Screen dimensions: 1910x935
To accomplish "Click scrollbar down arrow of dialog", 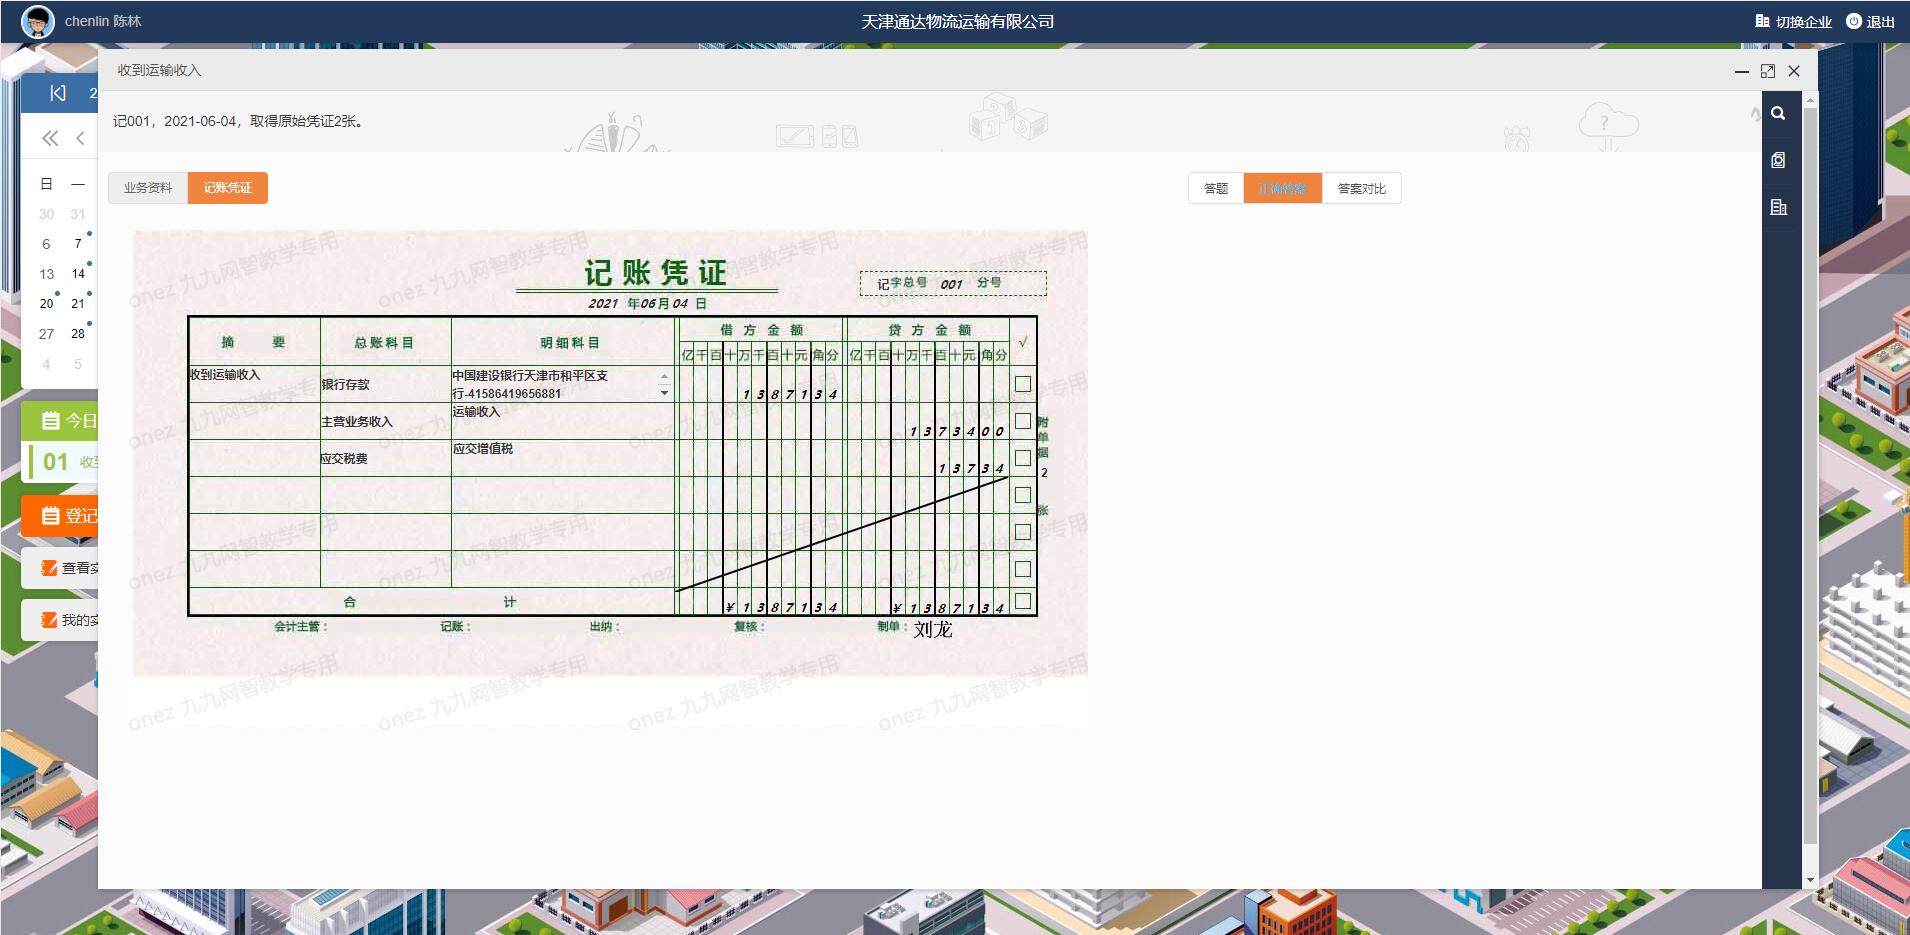I will point(1810,881).
